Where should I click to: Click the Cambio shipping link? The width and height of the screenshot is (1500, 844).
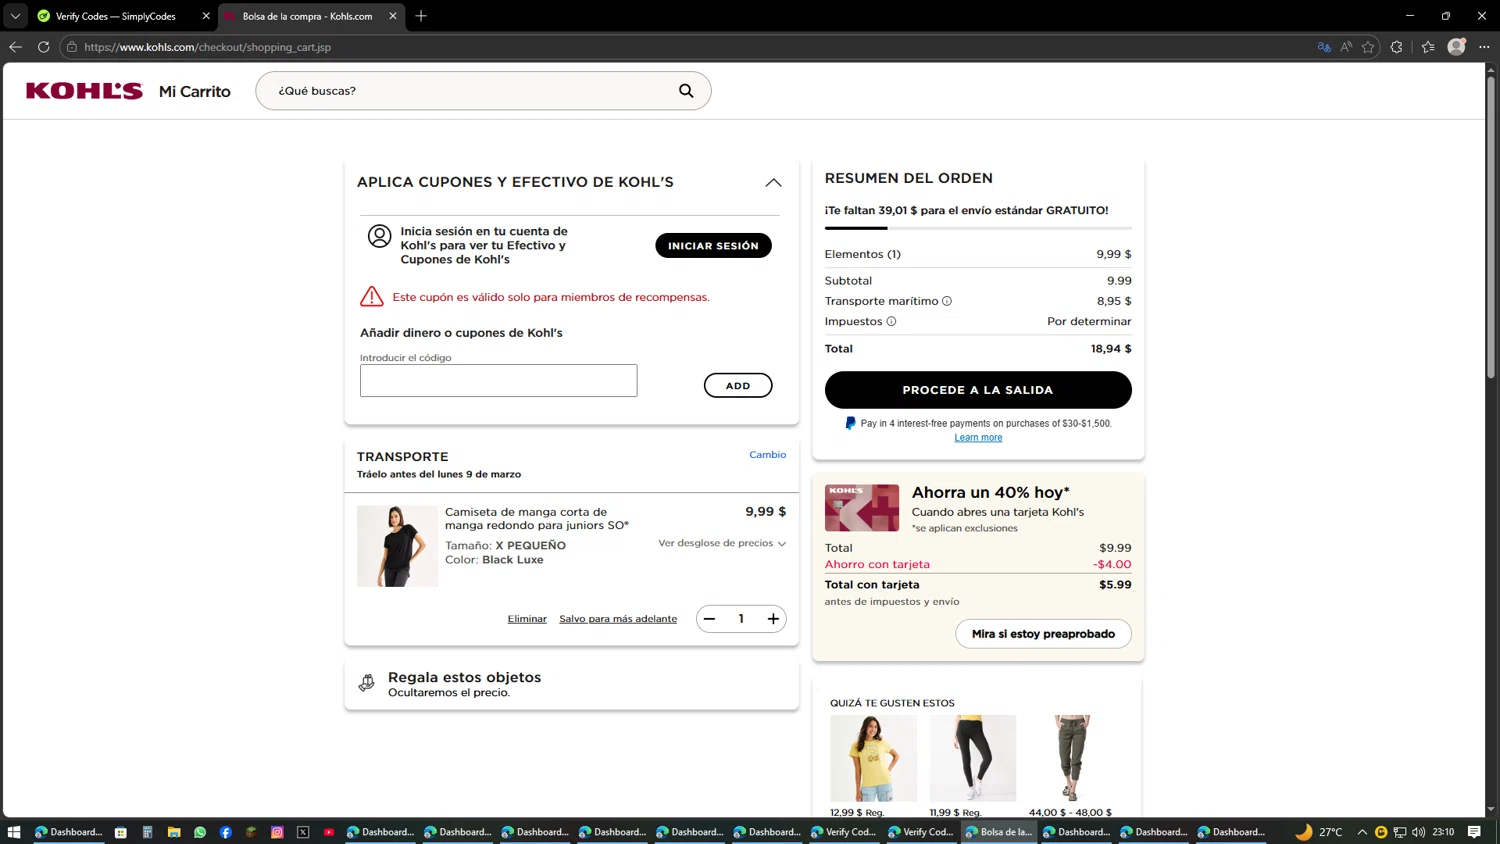pos(767,455)
